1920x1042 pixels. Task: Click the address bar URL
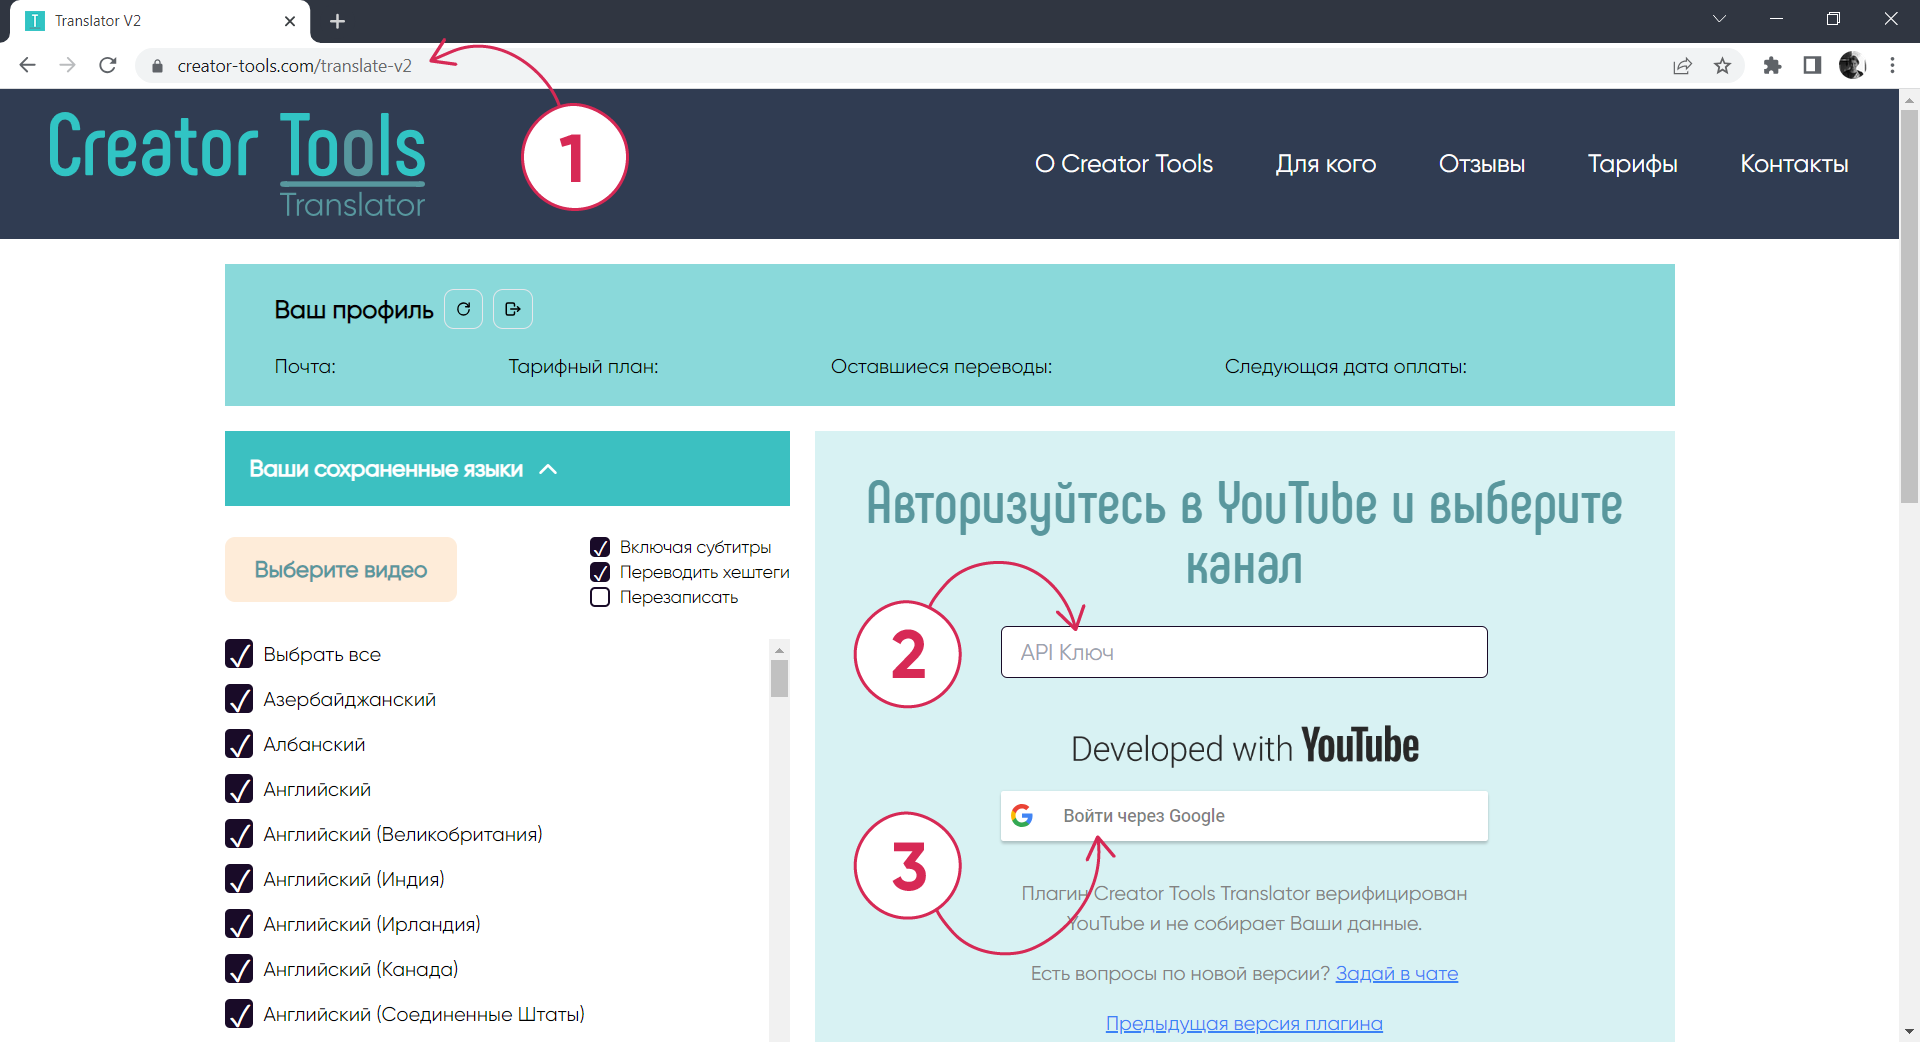click(x=294, y=66)
